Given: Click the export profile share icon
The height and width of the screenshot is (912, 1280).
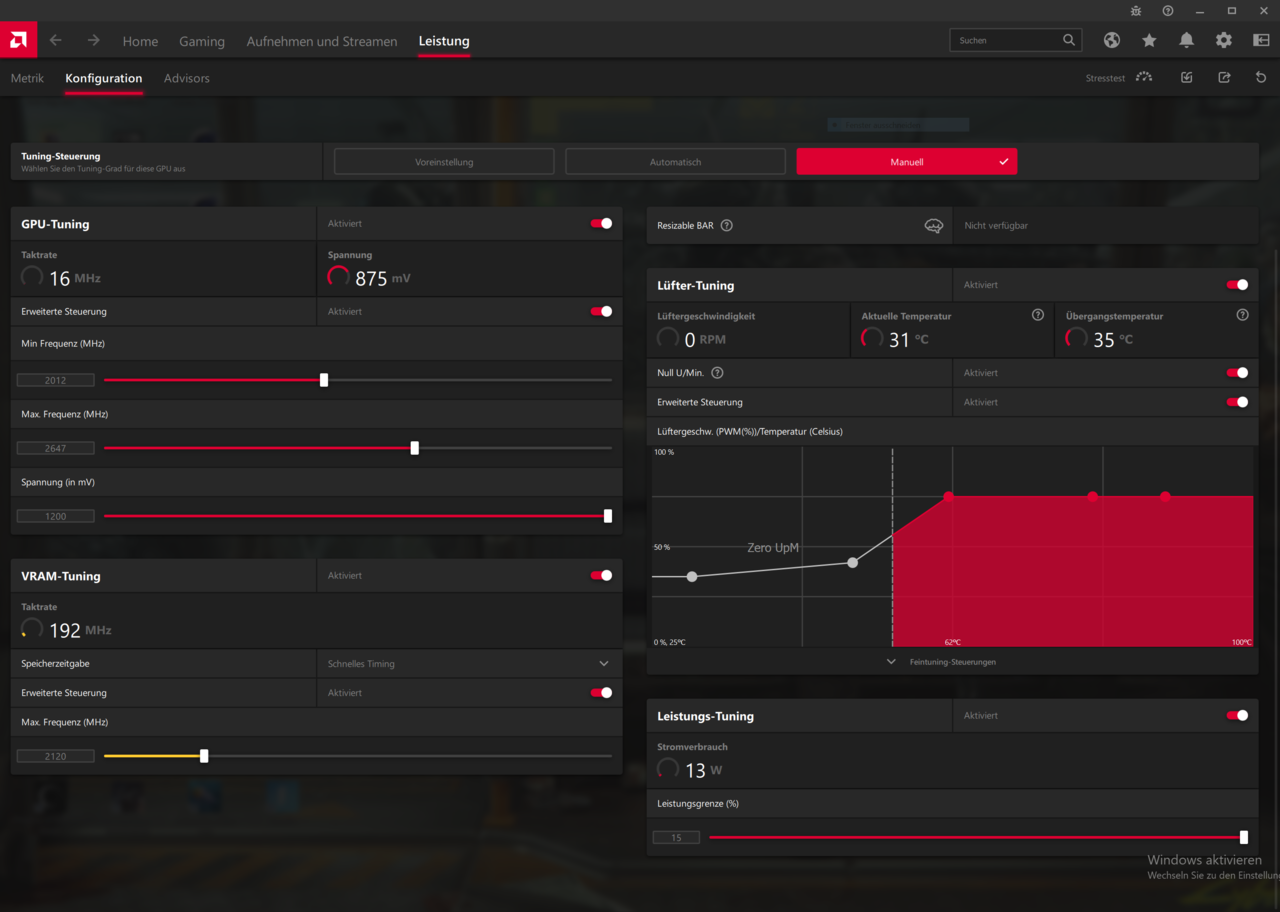Looking at the screenshot, I should (1224, 78).
